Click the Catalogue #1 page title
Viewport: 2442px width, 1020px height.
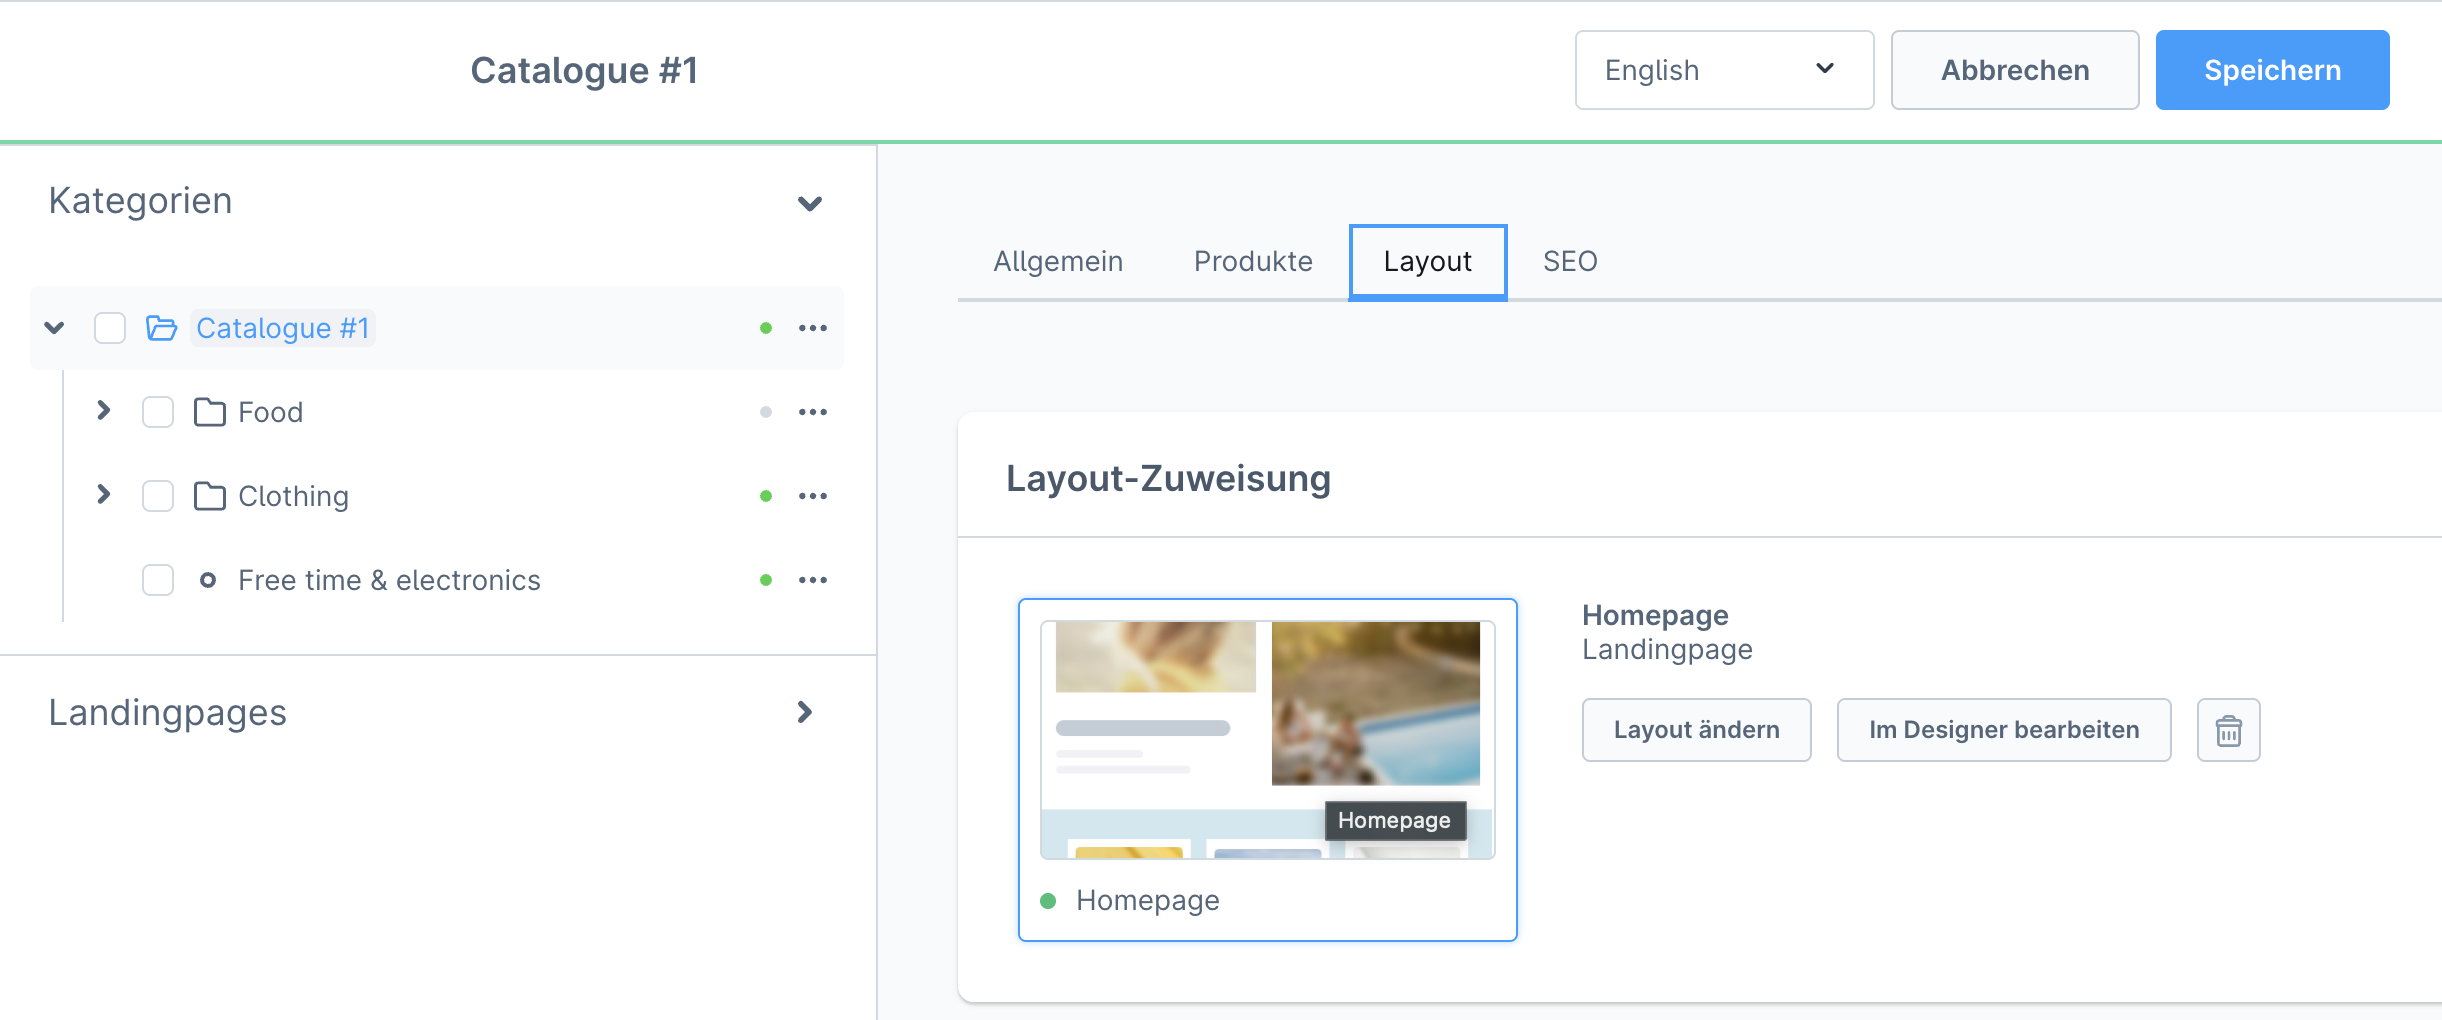584,70
